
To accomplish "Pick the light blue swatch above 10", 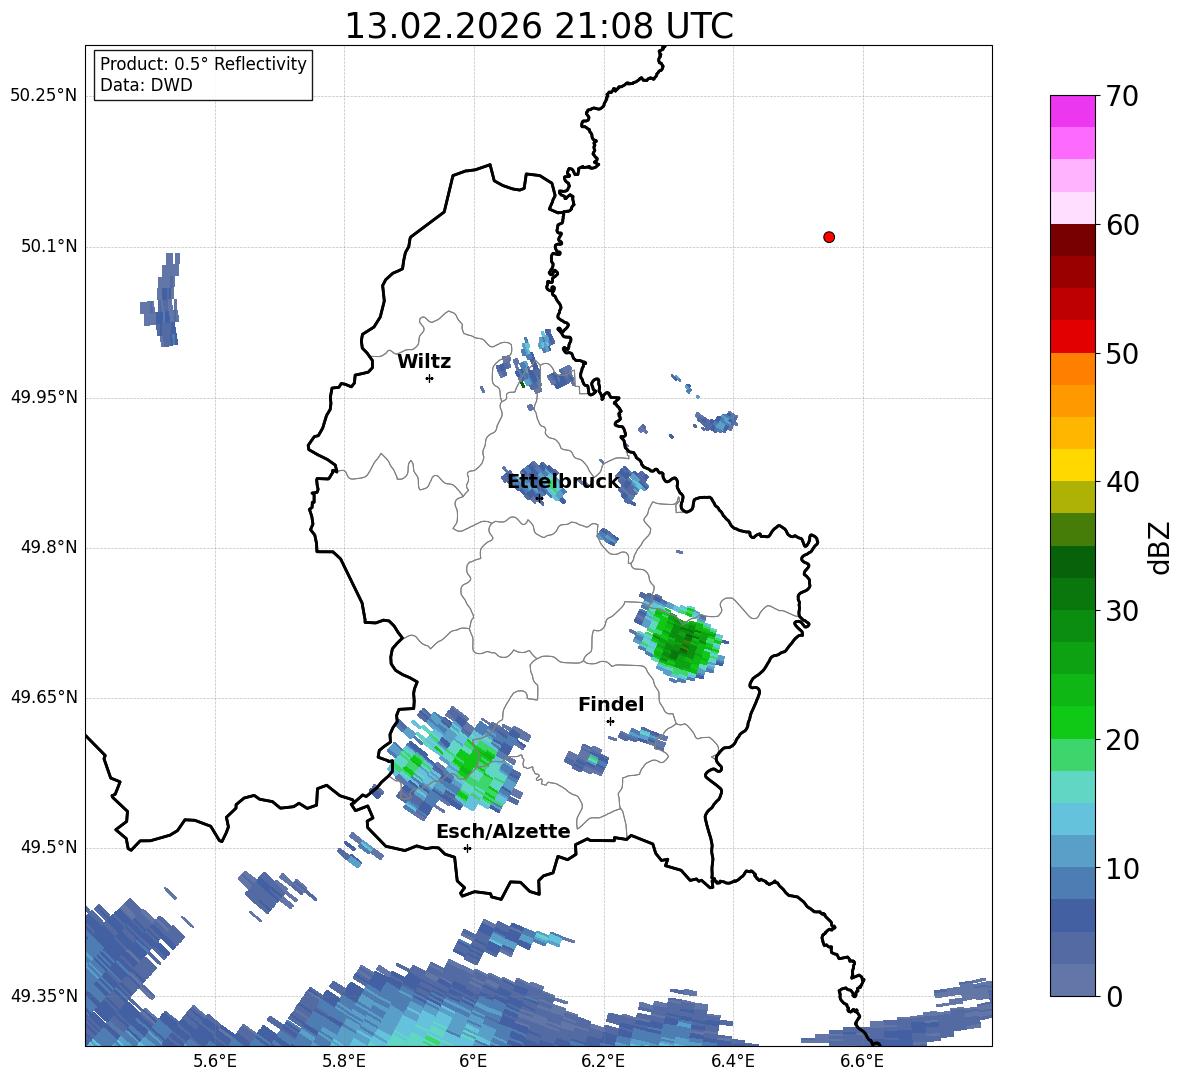I will point(1072,852).
